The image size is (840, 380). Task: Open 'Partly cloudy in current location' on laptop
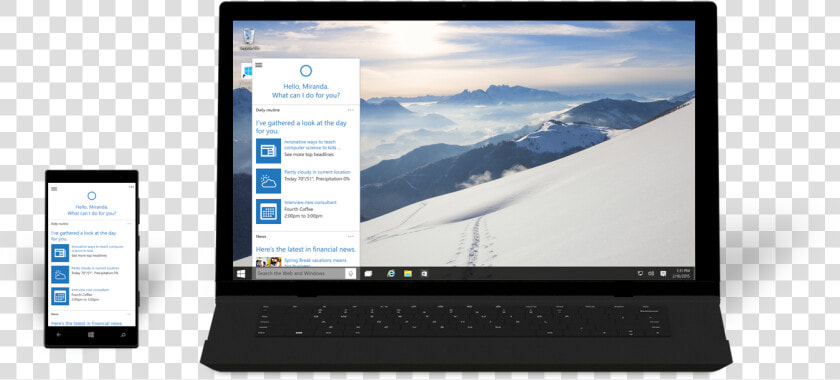click(x=317, y=172)
